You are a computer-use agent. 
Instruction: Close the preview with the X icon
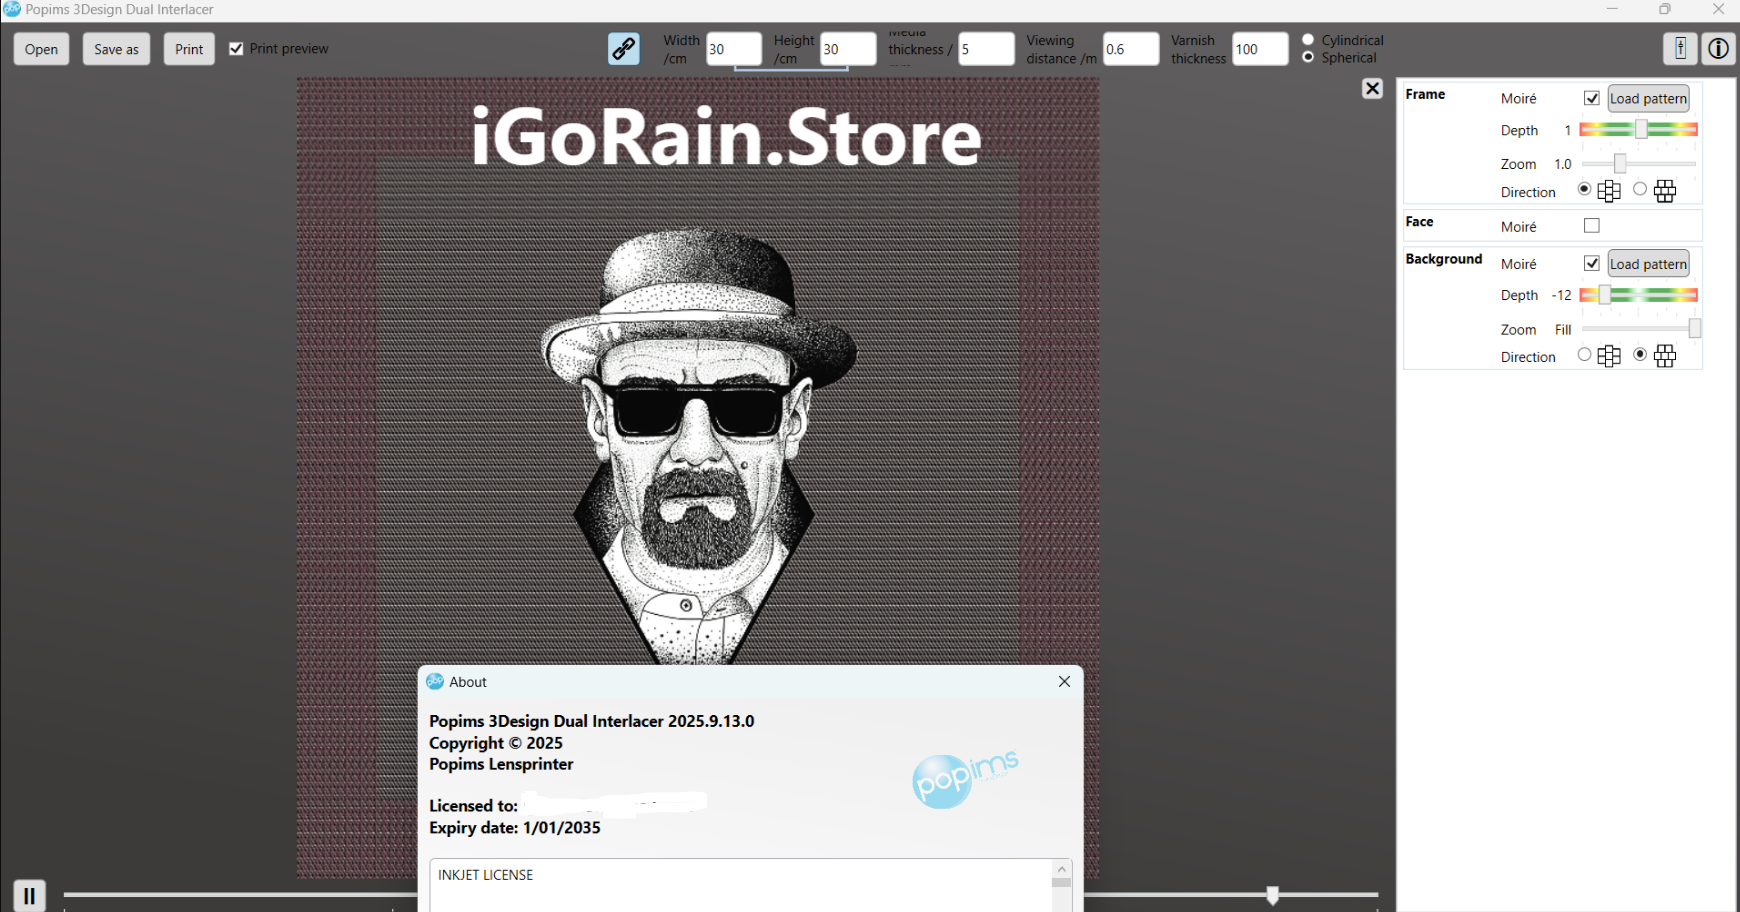pyautogui.click(x=1372, y=89)
